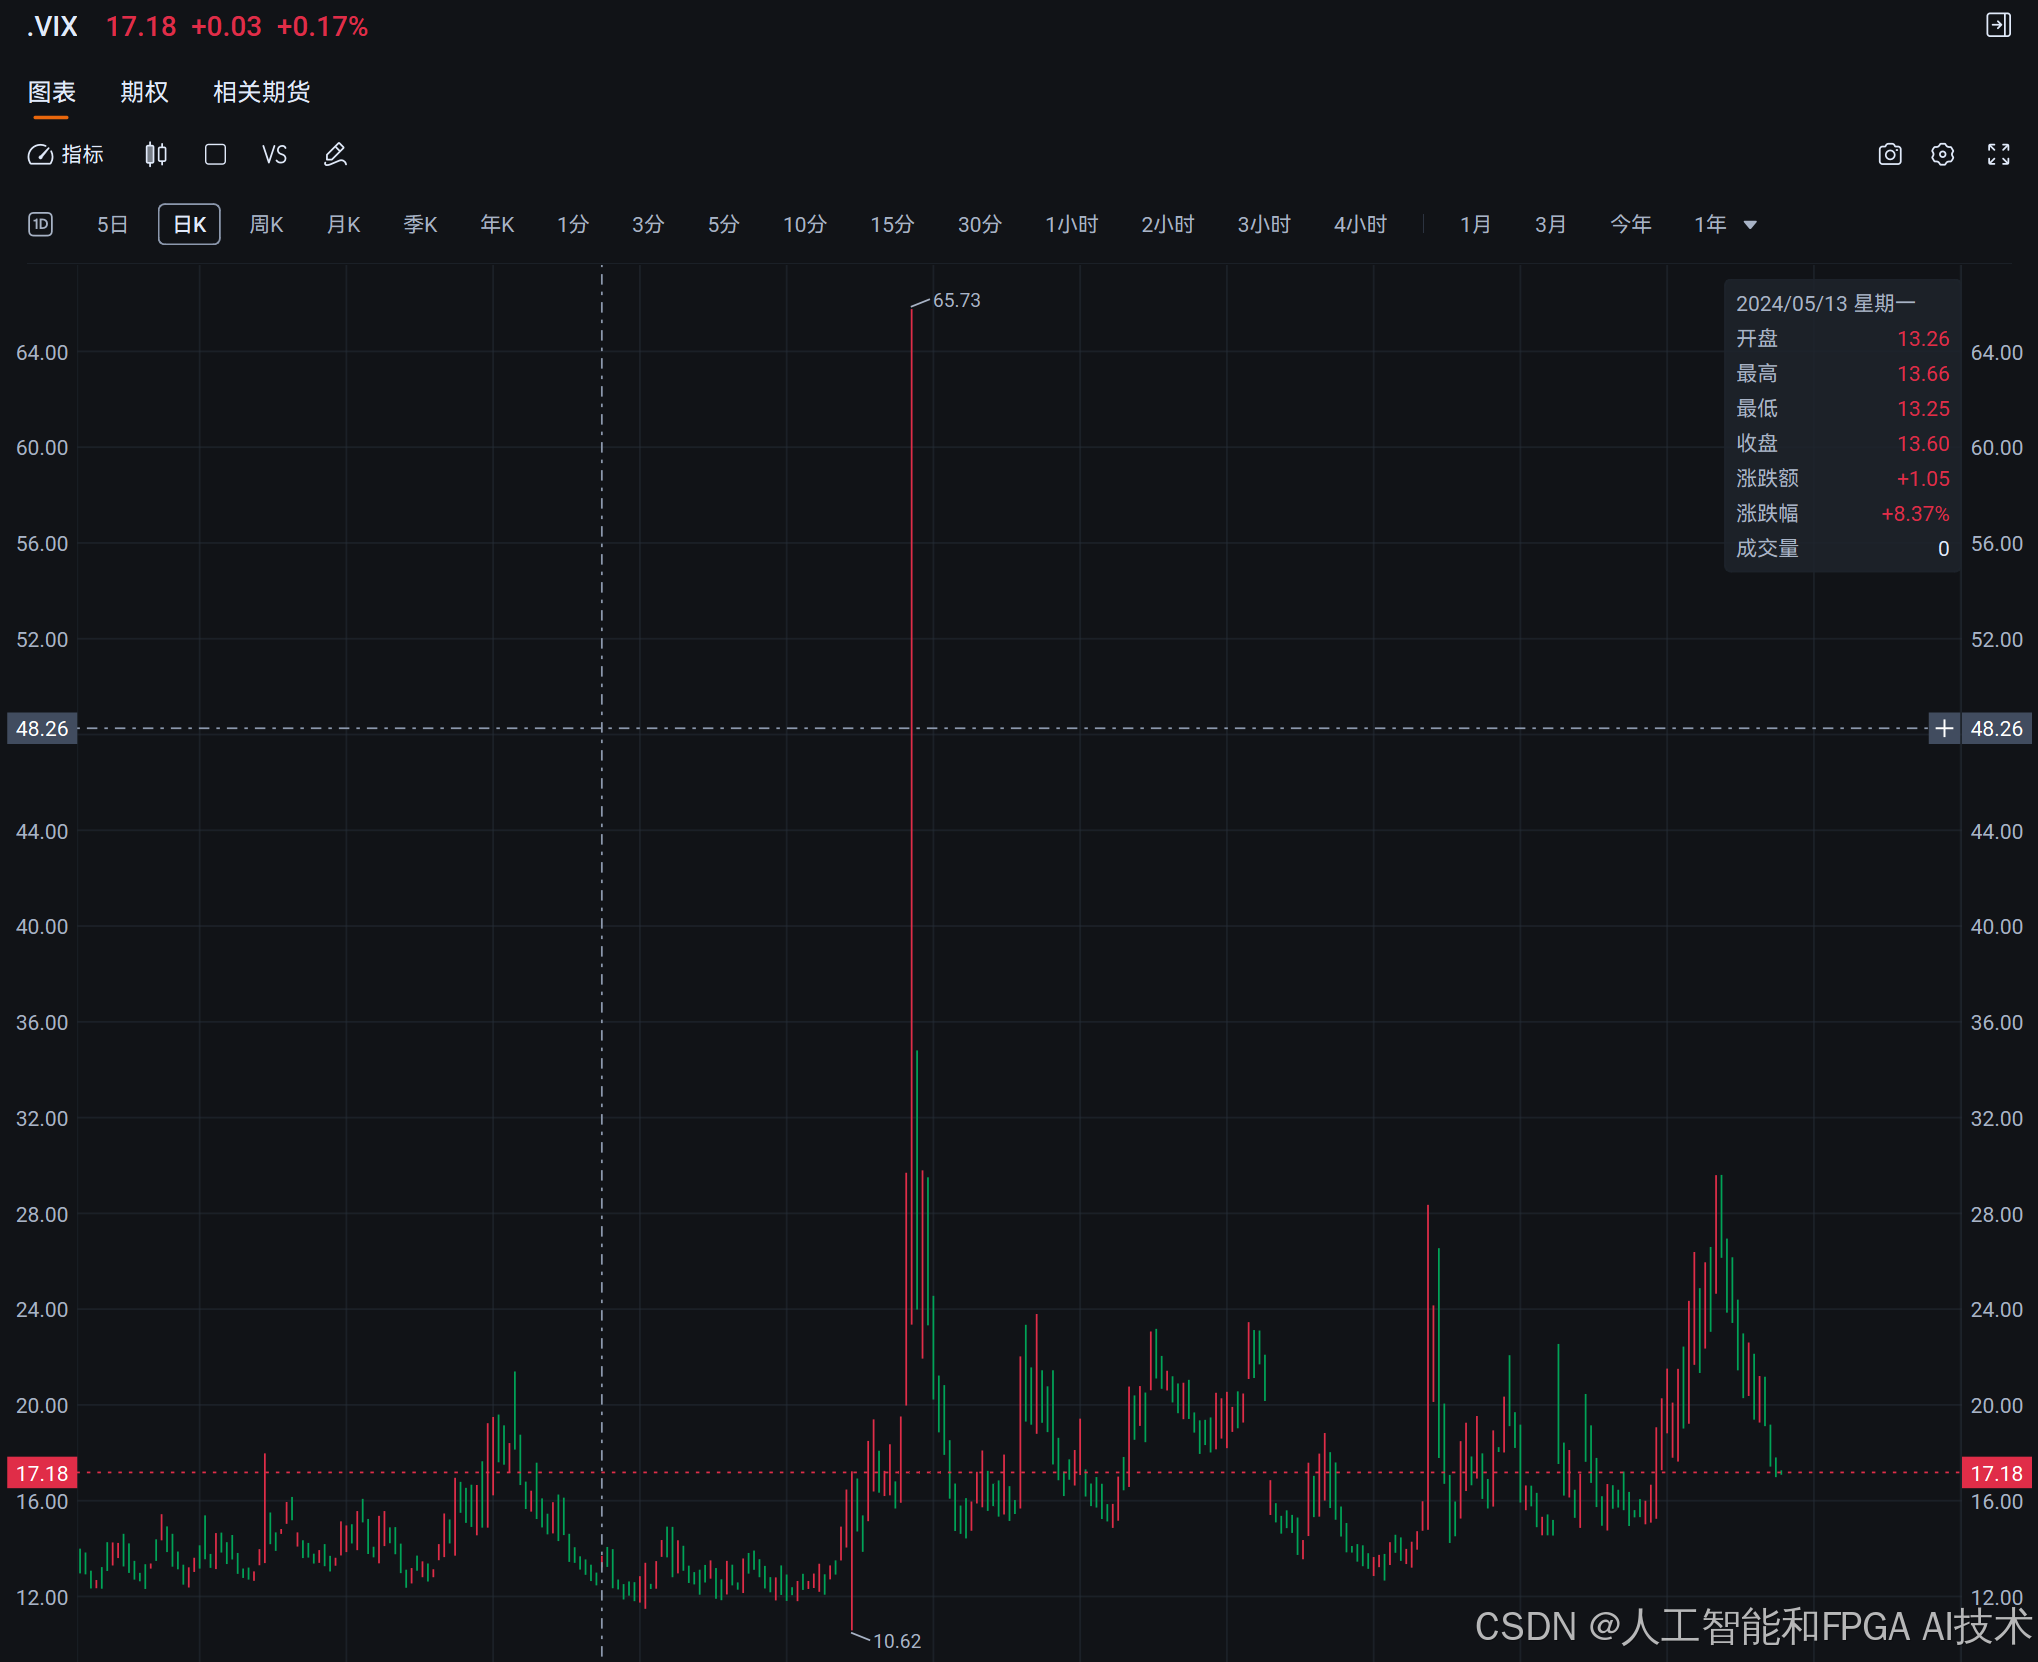Screen dimensions: 2038x1662
Task: Open chart settings gear icon
Action: point(1942,154)
